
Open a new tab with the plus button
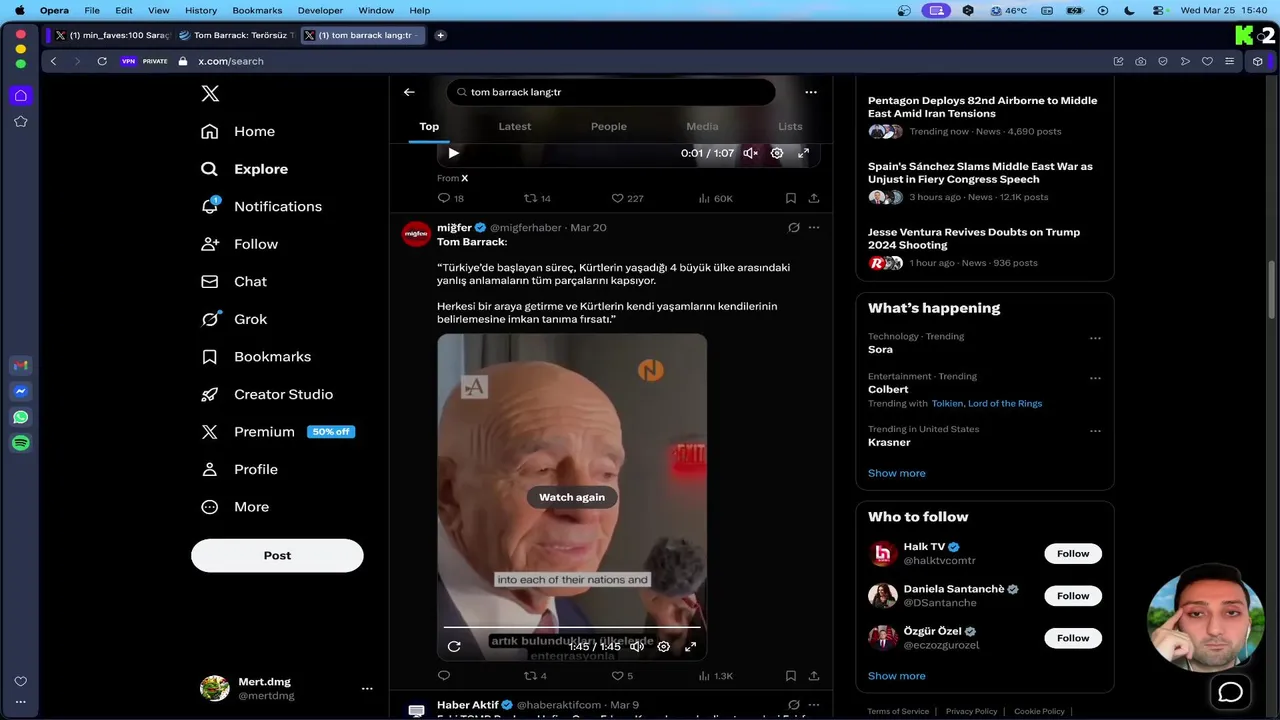[x=440, y=35]
